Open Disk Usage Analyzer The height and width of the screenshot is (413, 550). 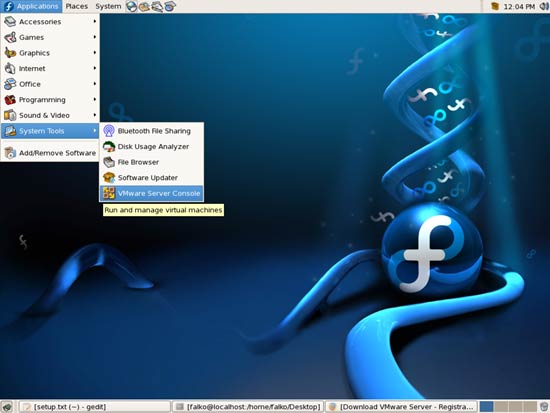tap(152, 146)
